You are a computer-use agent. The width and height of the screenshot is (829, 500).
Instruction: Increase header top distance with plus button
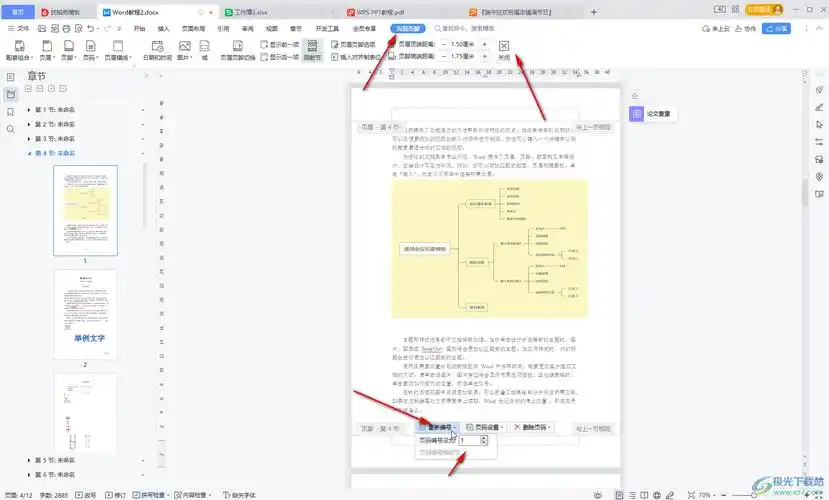tap(484, 44)
